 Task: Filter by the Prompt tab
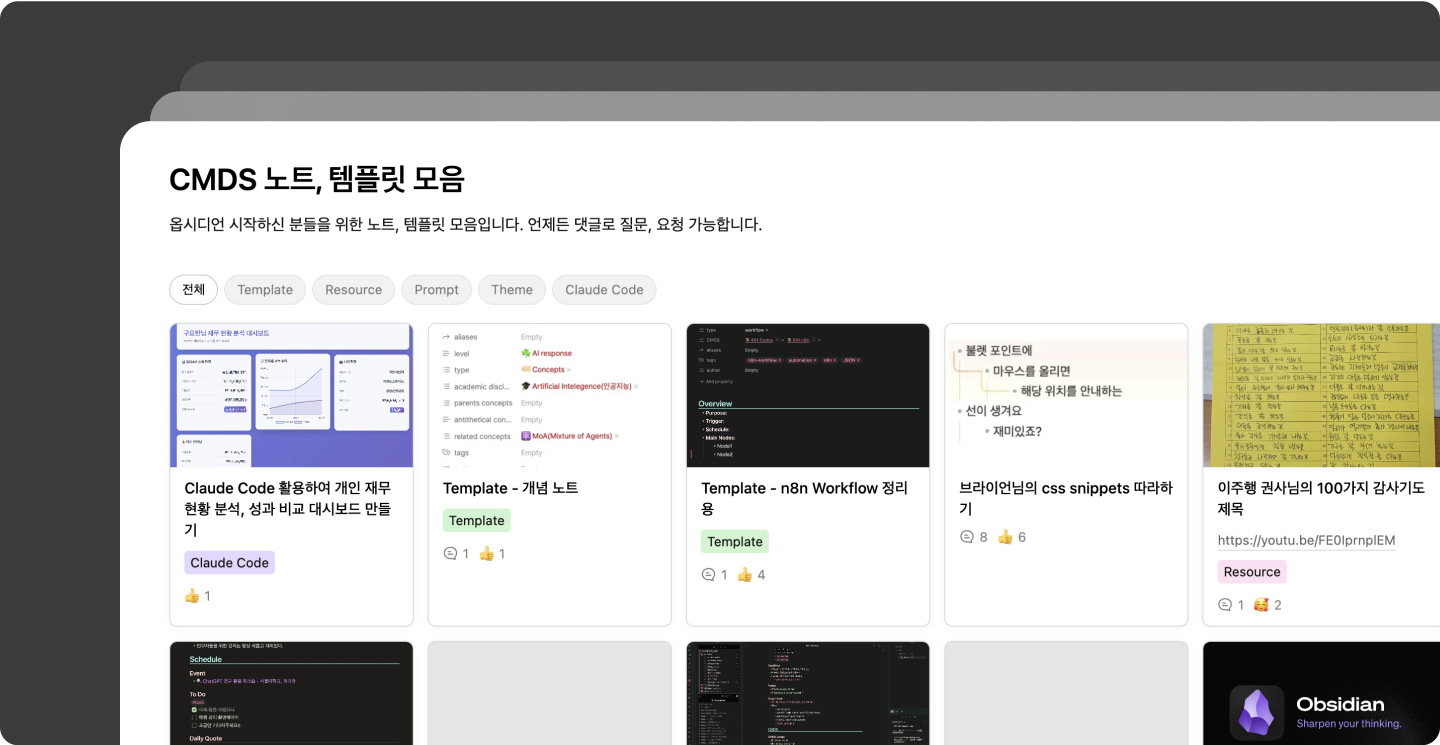tap(437, 290)
